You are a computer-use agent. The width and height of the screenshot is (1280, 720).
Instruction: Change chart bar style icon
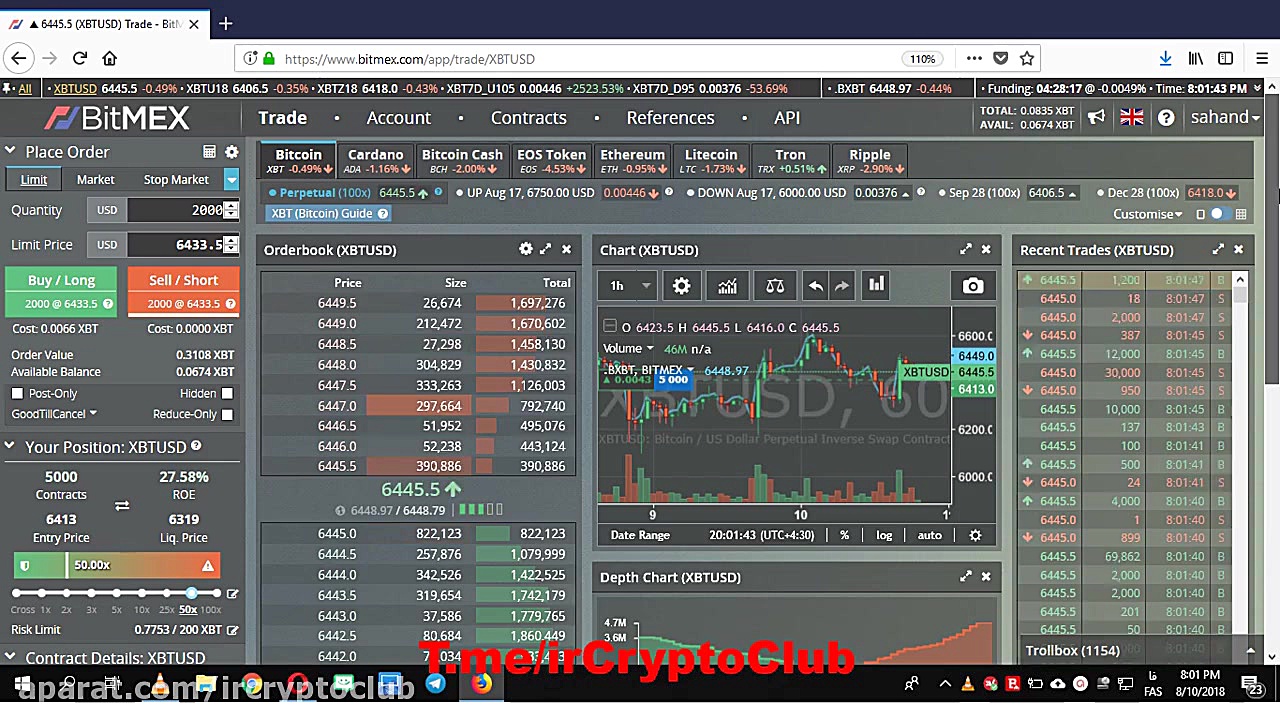coord(877,285)
